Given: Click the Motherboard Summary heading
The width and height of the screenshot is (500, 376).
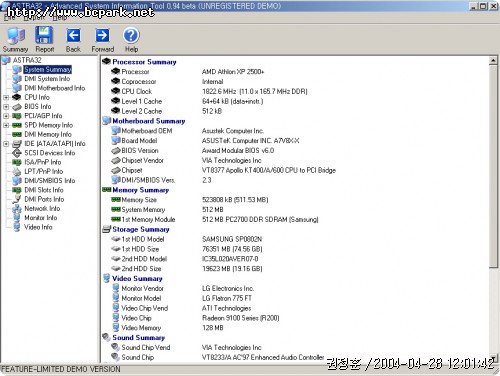Looking at the screenshot, I should 149,121.
